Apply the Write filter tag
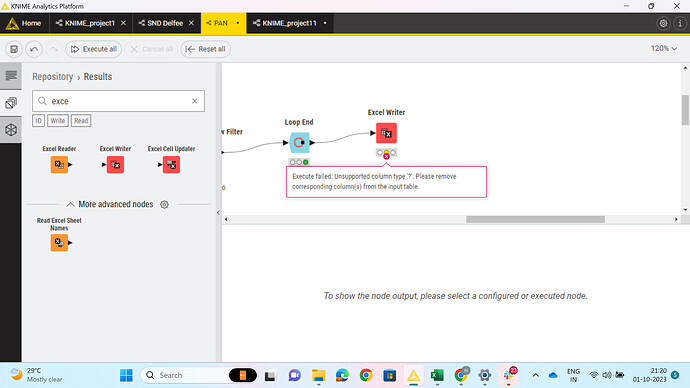 coord(58,121)
